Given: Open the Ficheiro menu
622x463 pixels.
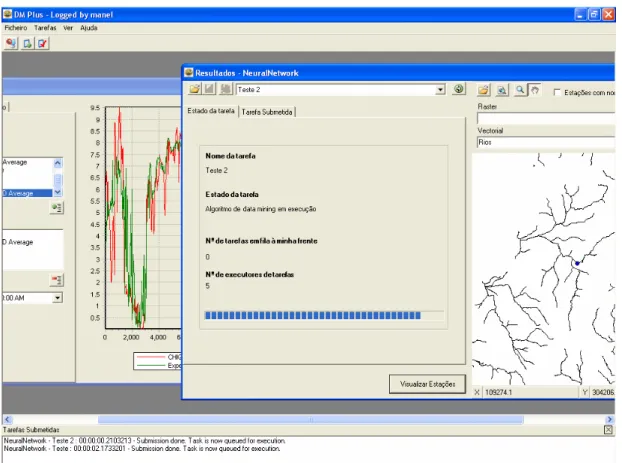Looking at the screenshot, I should point(16,28).
